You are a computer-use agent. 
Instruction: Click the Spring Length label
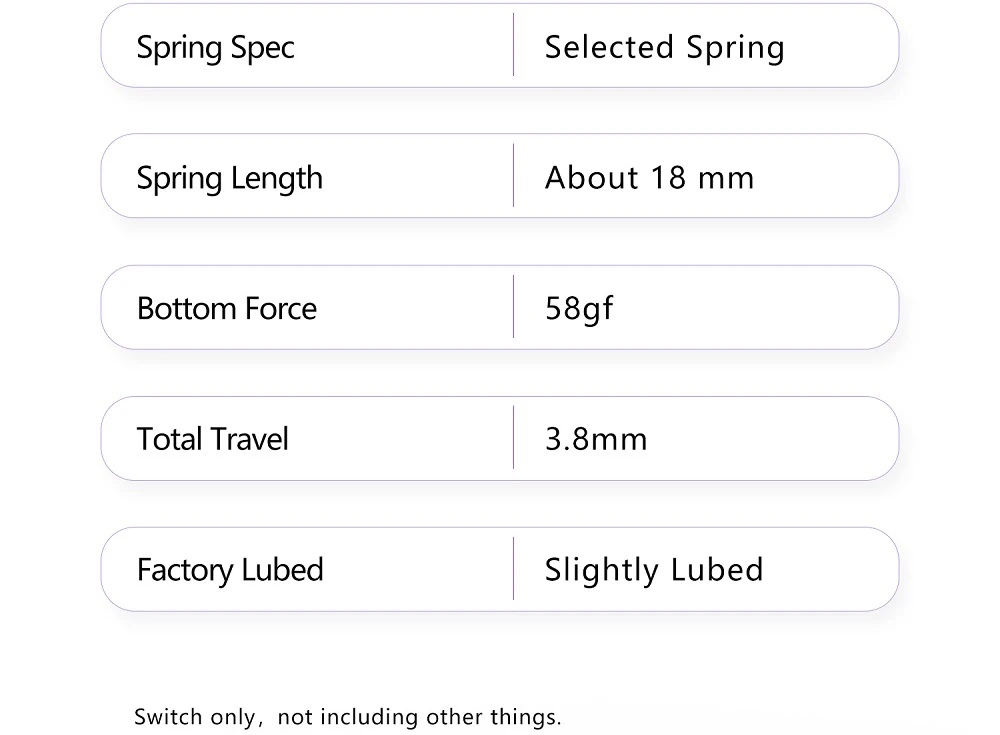click(x=229, y=178)
